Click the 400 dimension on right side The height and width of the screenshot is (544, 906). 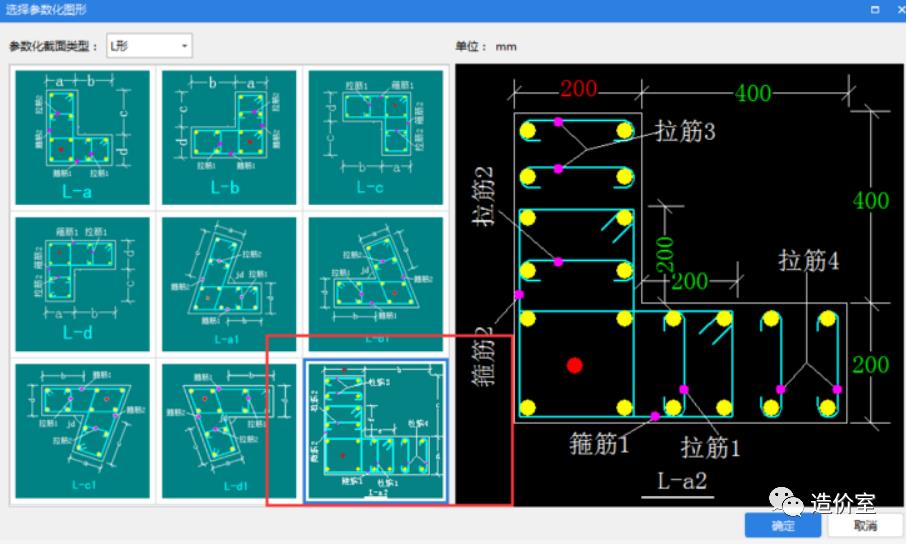[871, 201]
